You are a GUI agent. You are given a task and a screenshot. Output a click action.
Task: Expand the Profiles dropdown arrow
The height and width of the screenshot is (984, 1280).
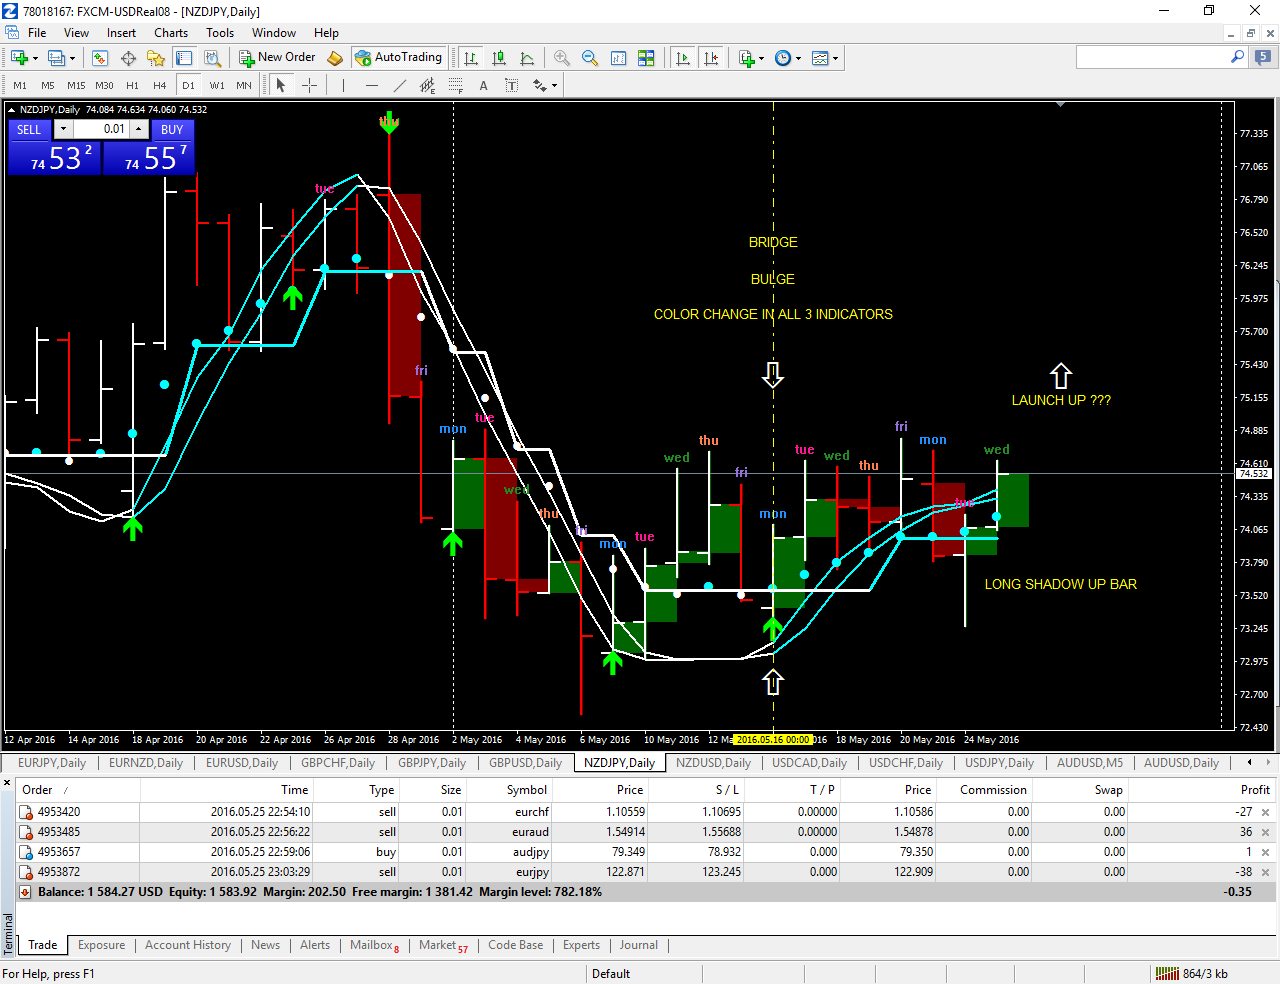pos(72,58)
